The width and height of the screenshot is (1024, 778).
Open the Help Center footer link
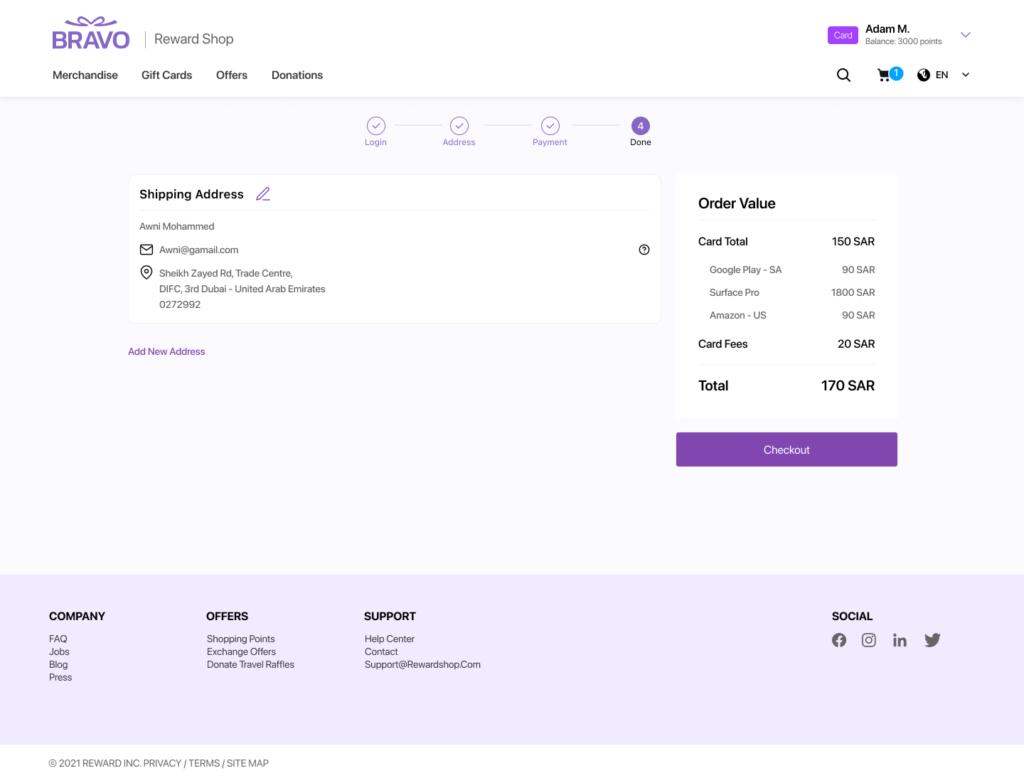click(x=389, y=639)
